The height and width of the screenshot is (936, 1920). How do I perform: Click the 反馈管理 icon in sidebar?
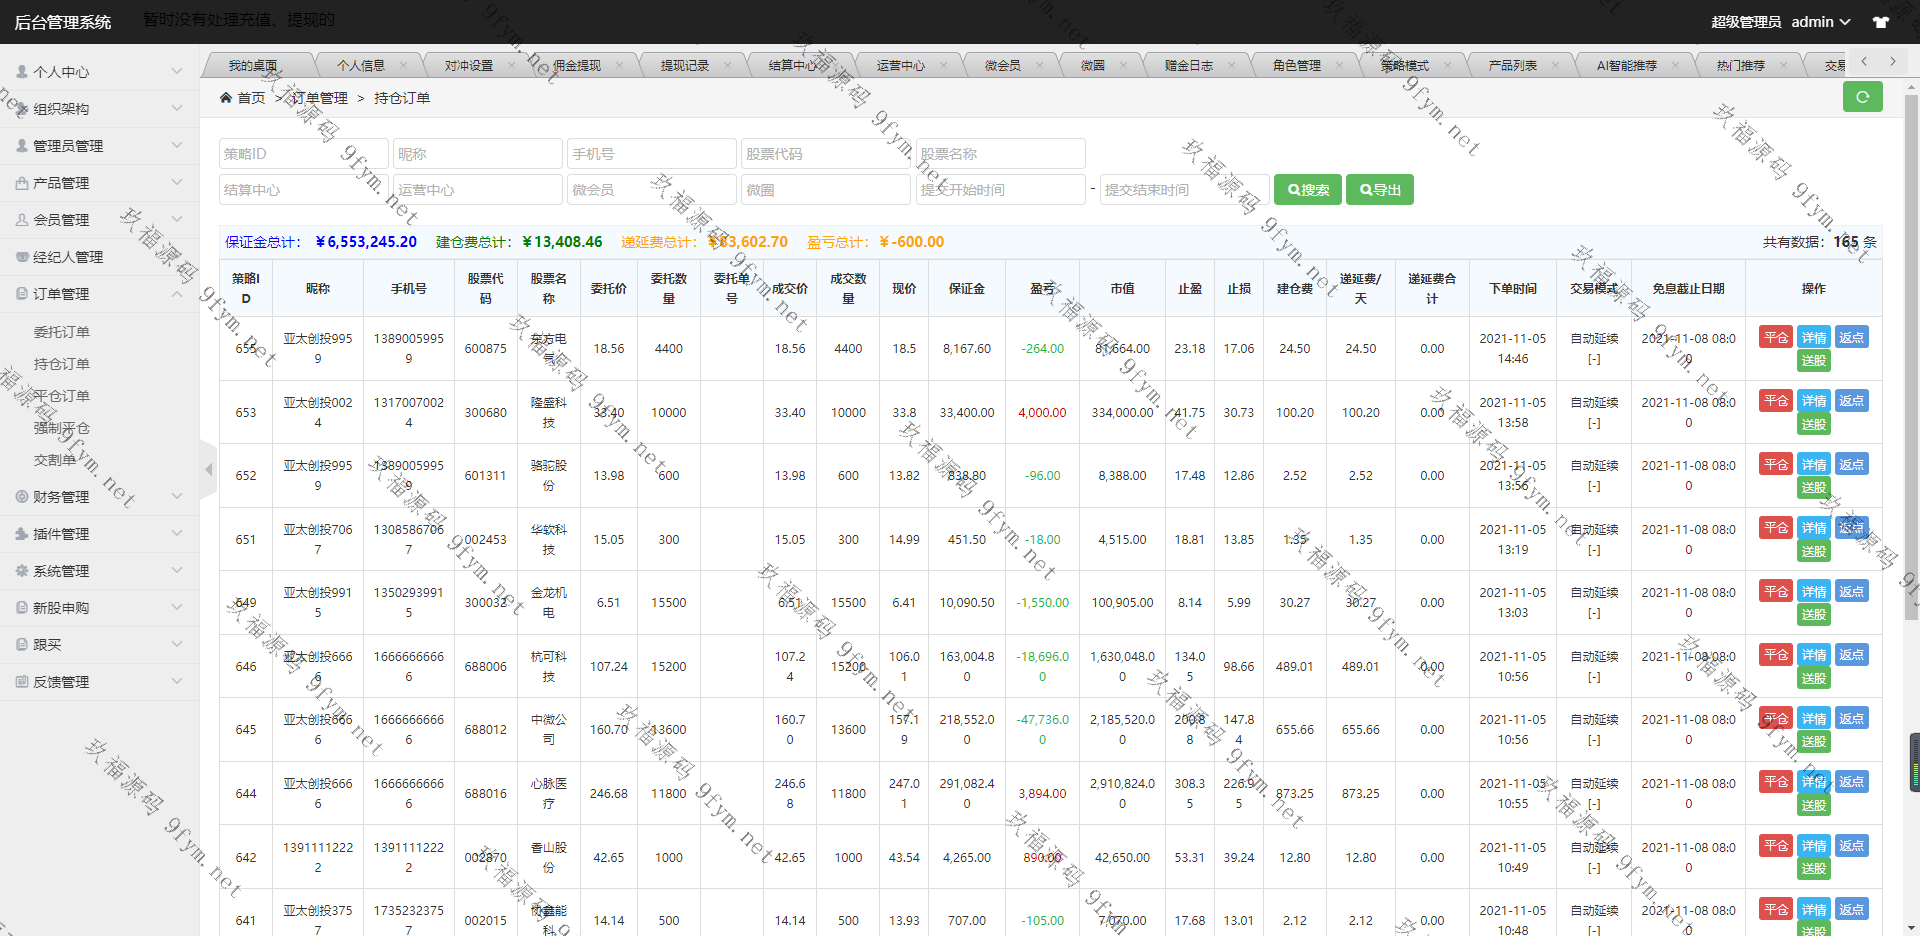click(x=22, y=682)
